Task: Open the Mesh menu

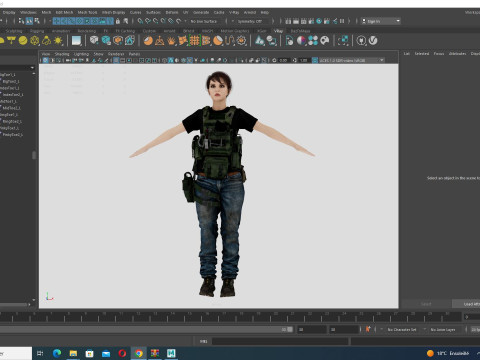Action: click(46, 12)
